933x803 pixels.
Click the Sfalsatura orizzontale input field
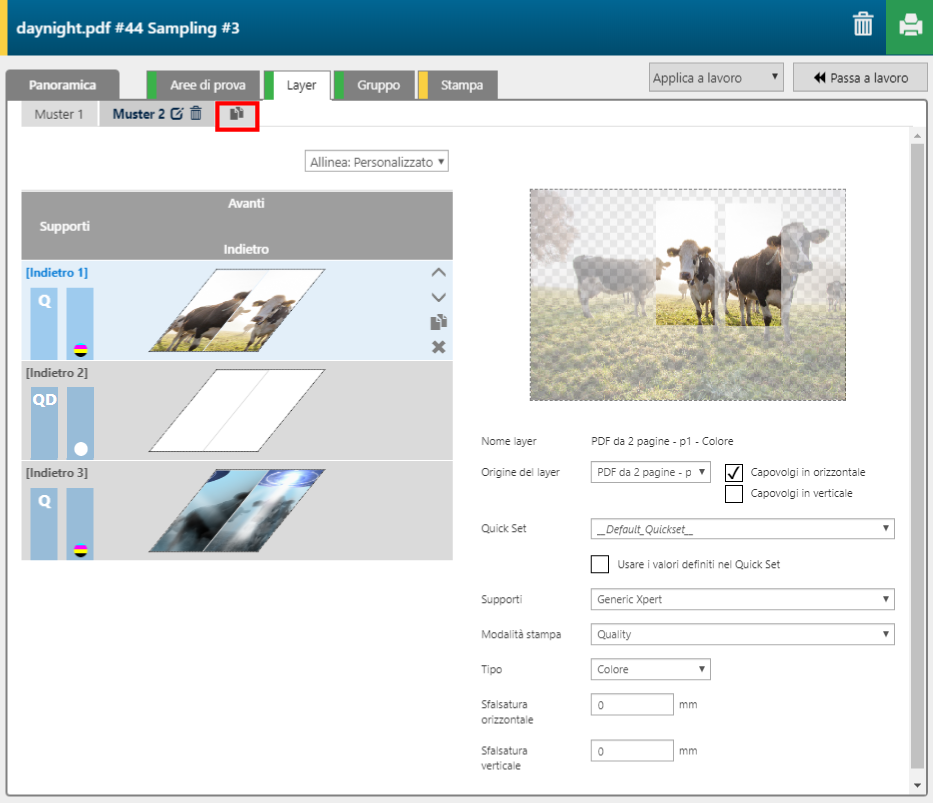(632, 705)
